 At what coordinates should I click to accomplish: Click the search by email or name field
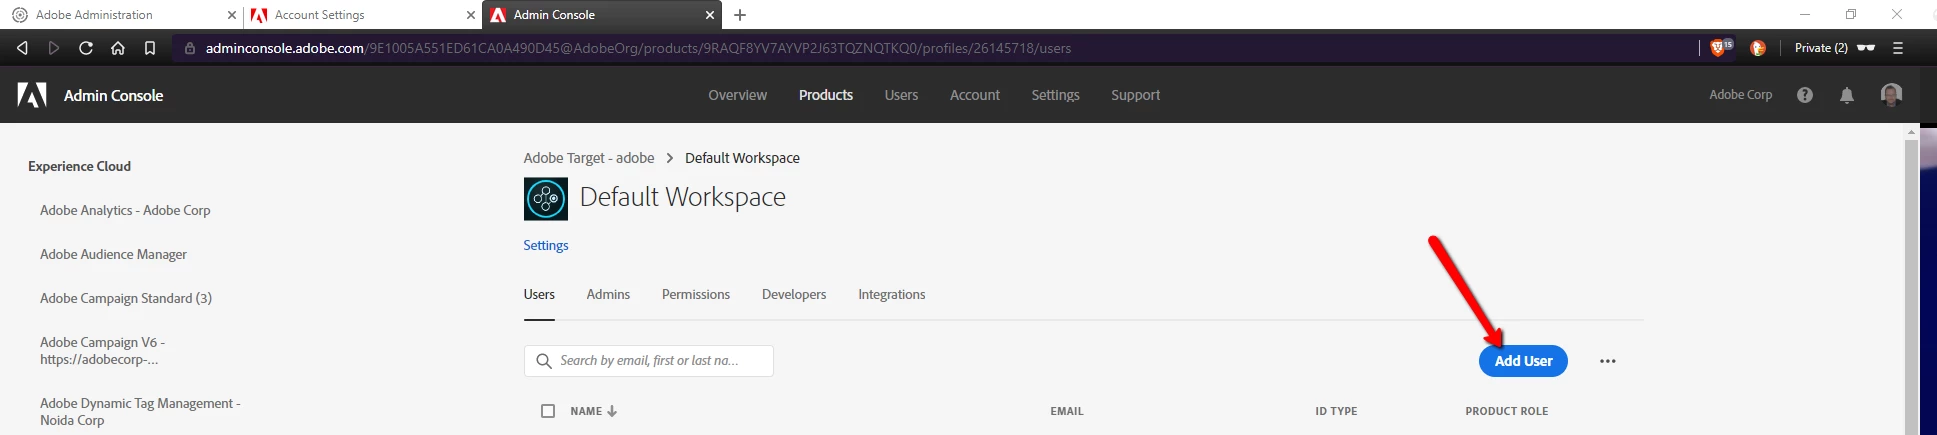point(649,361)
